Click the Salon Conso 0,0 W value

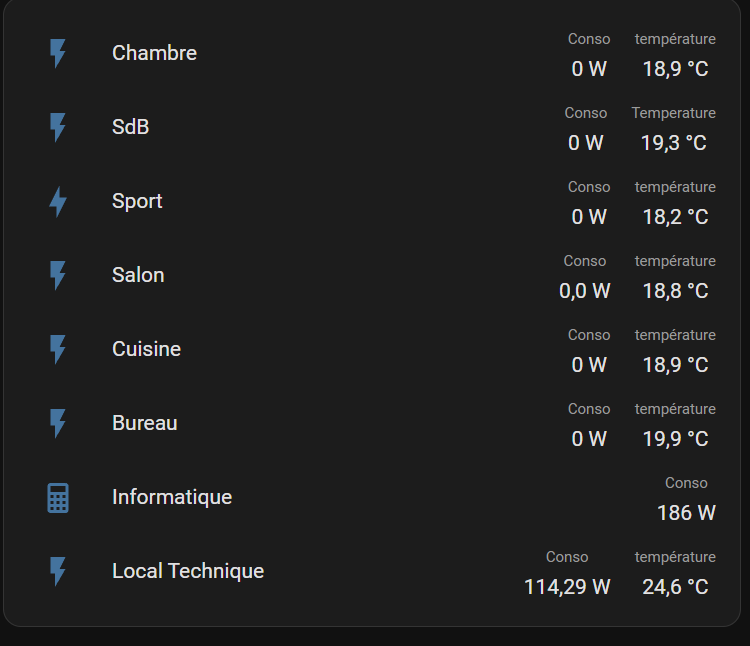[585, 291]
